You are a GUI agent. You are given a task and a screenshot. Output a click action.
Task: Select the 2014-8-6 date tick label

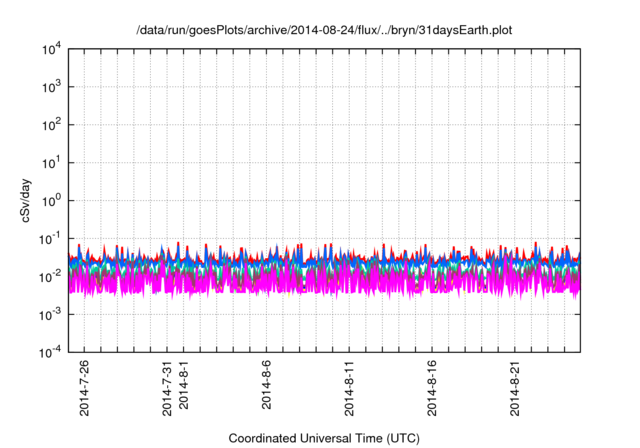267,387
